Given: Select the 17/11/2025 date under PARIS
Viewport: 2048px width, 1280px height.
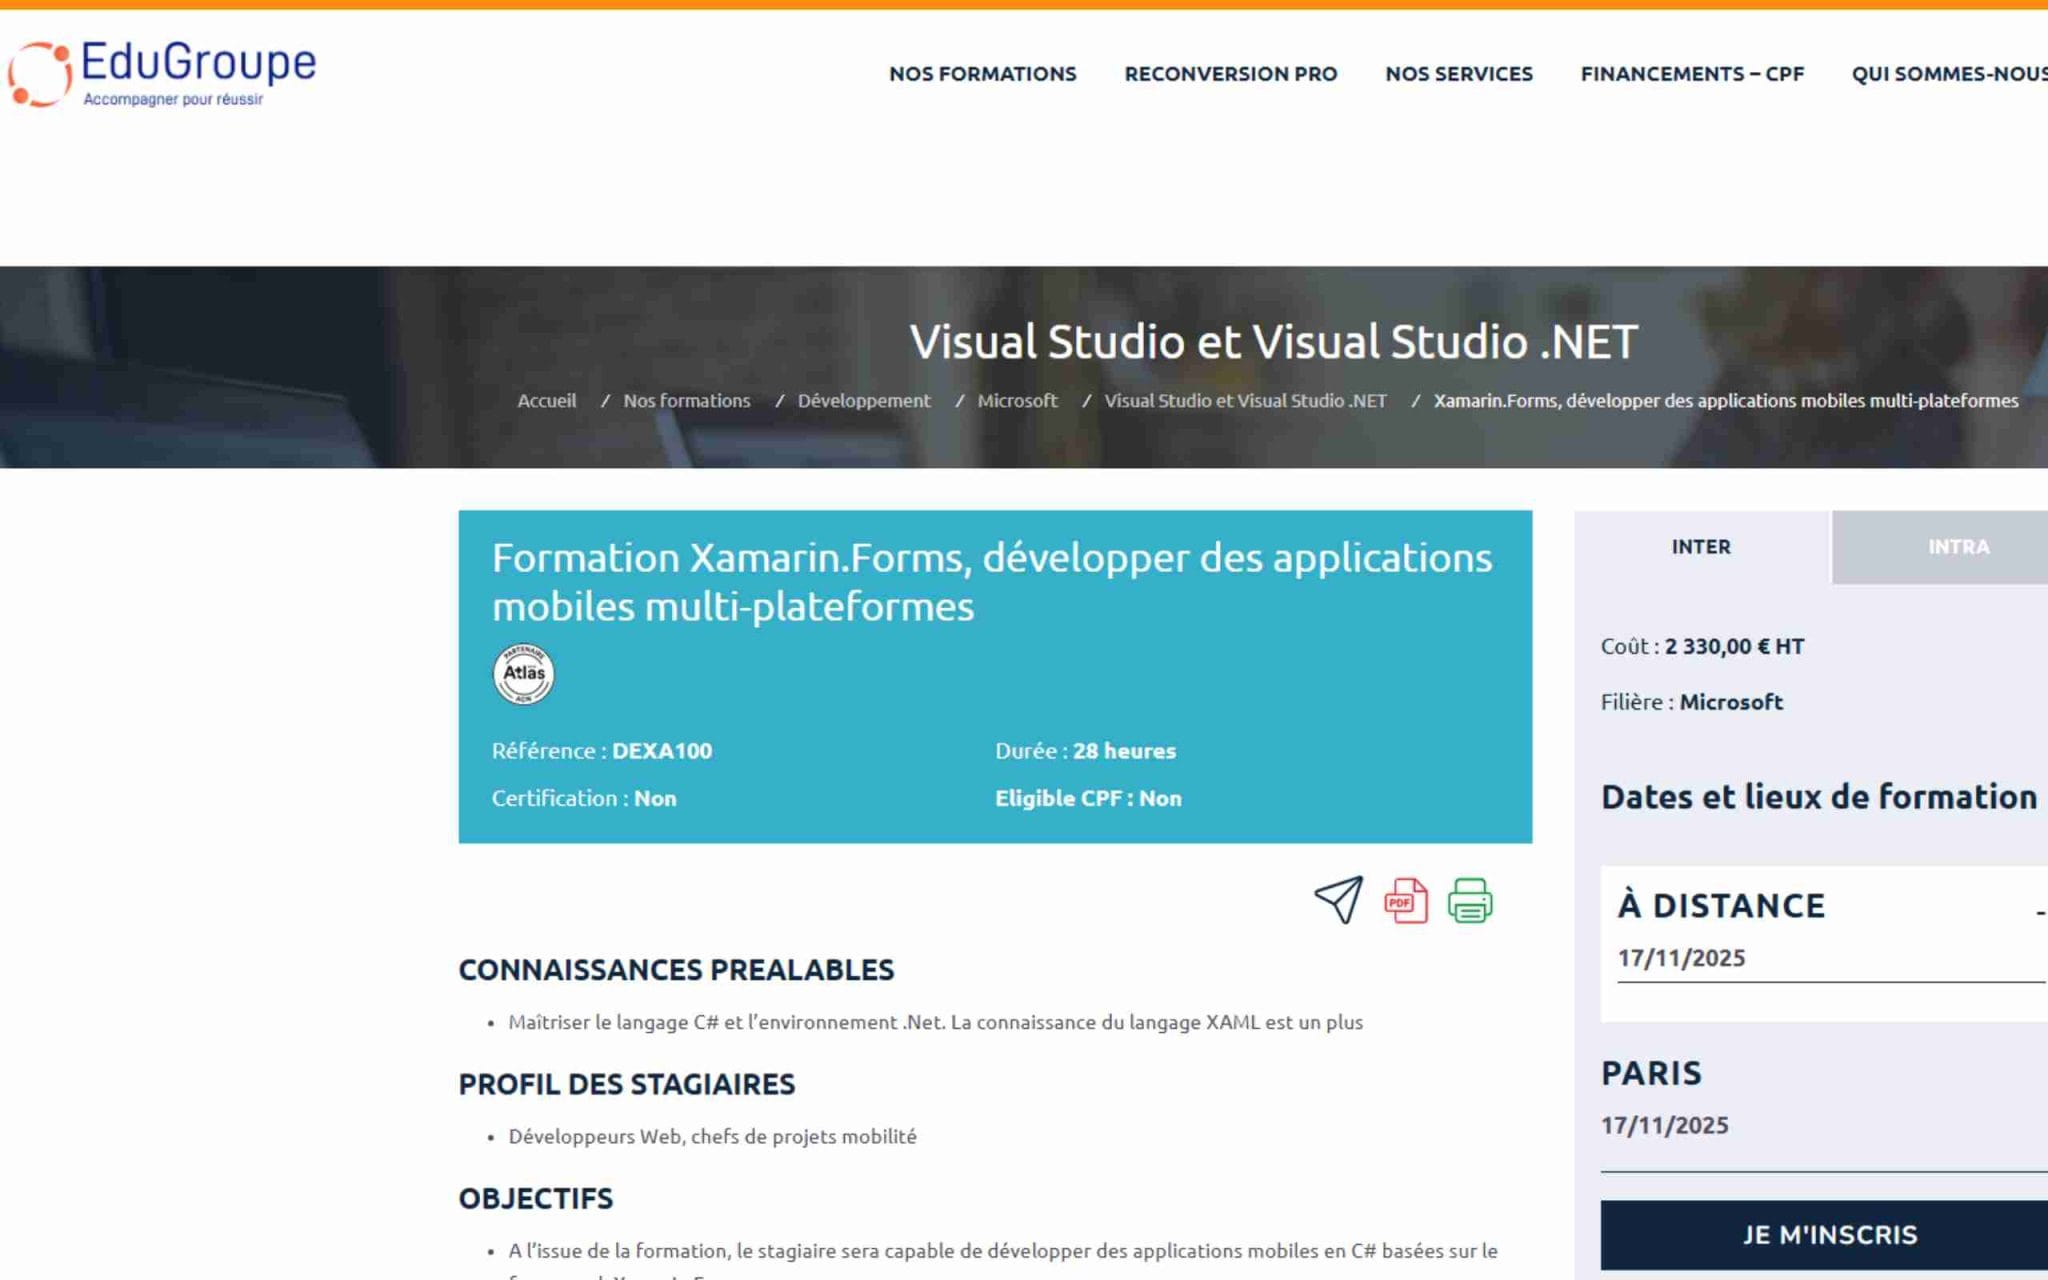Looking at the screenshot, I should pyautogui.click(x=1664, y=1125).
